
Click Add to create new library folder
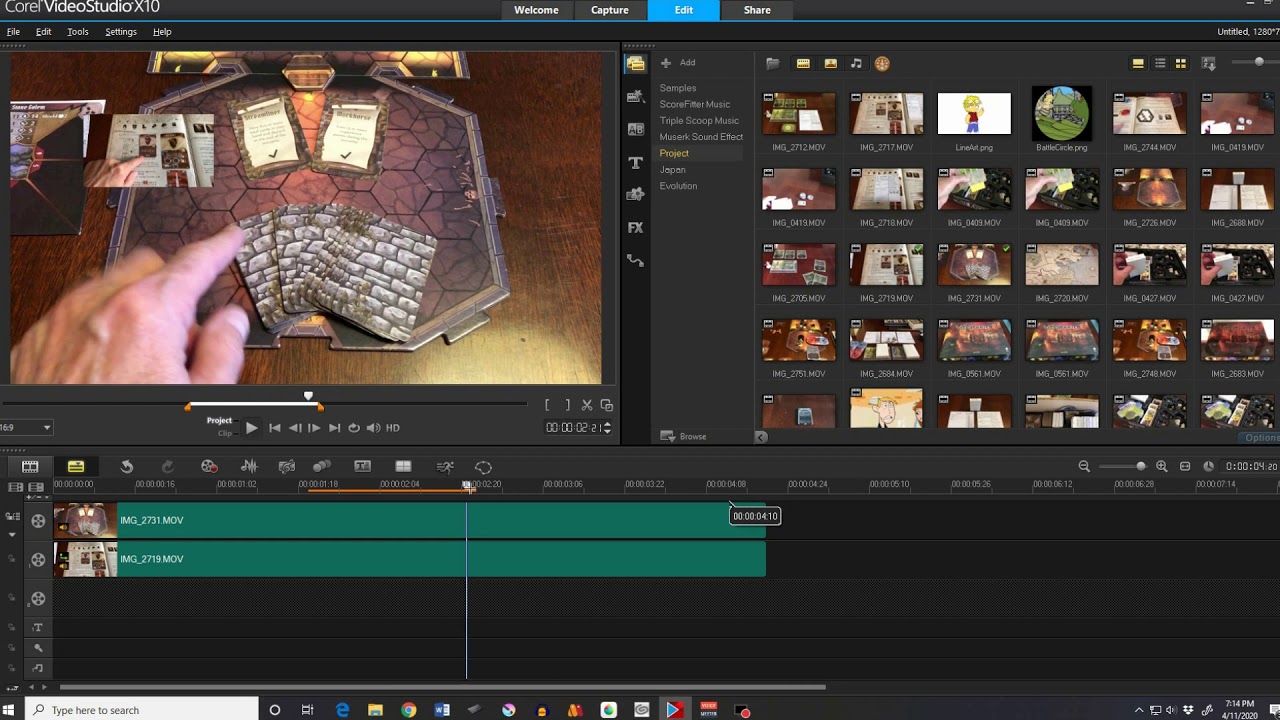coord(678,63)
